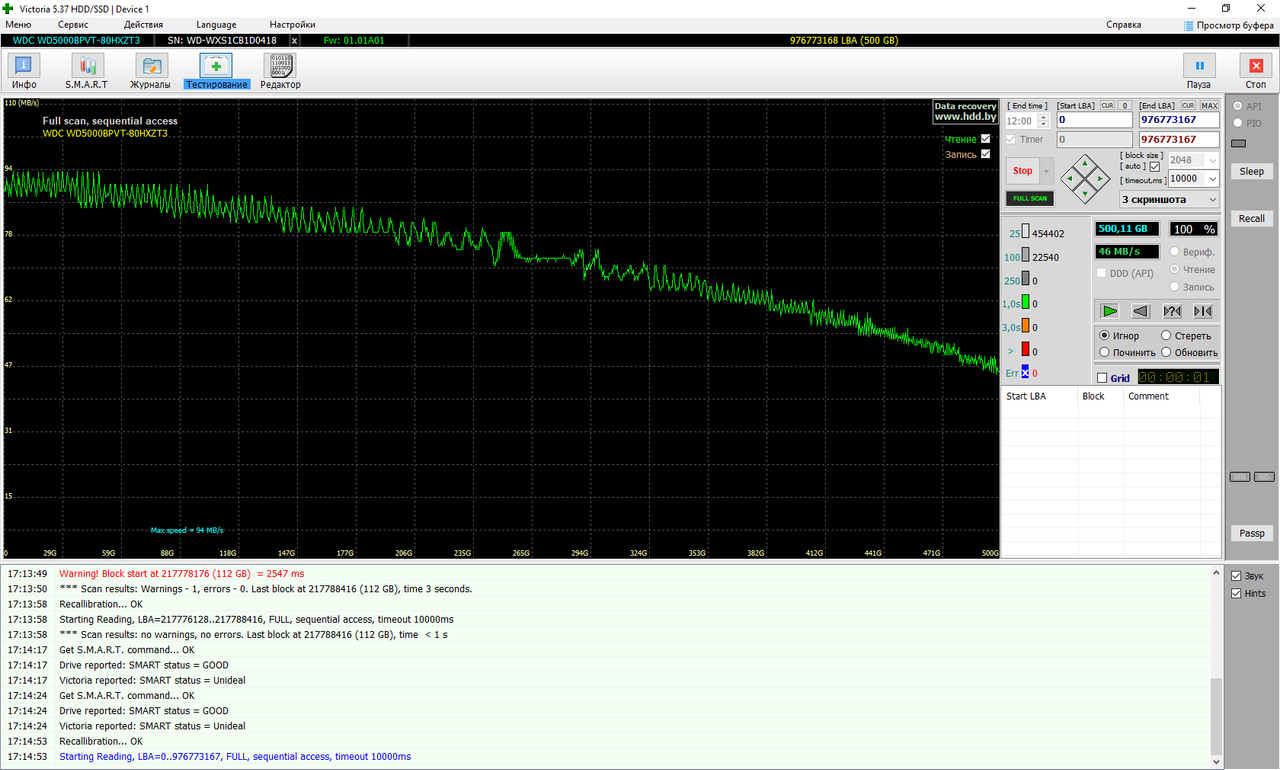
Task: Click the left arrow on the navigation pad
Action: coord(1071,180)
